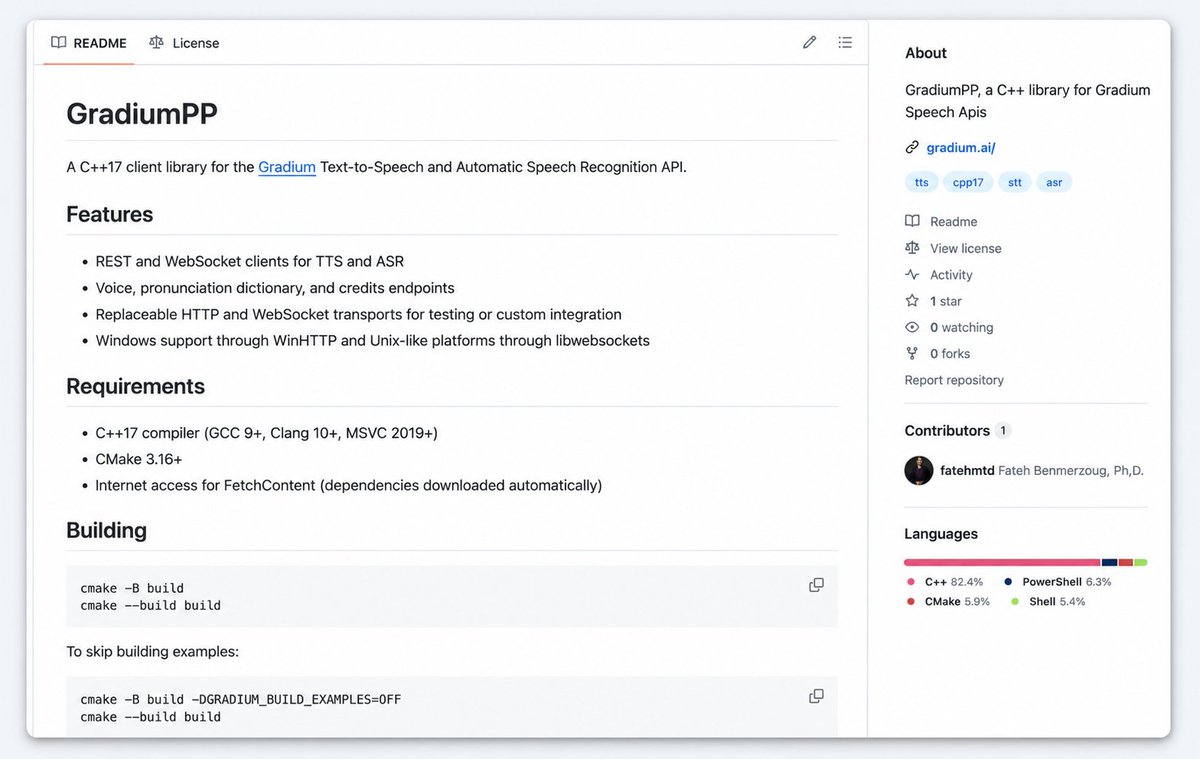Open the README outline list icon
Image resolution: width=1200 pixels, height=759 pixels.
(845, 42)
